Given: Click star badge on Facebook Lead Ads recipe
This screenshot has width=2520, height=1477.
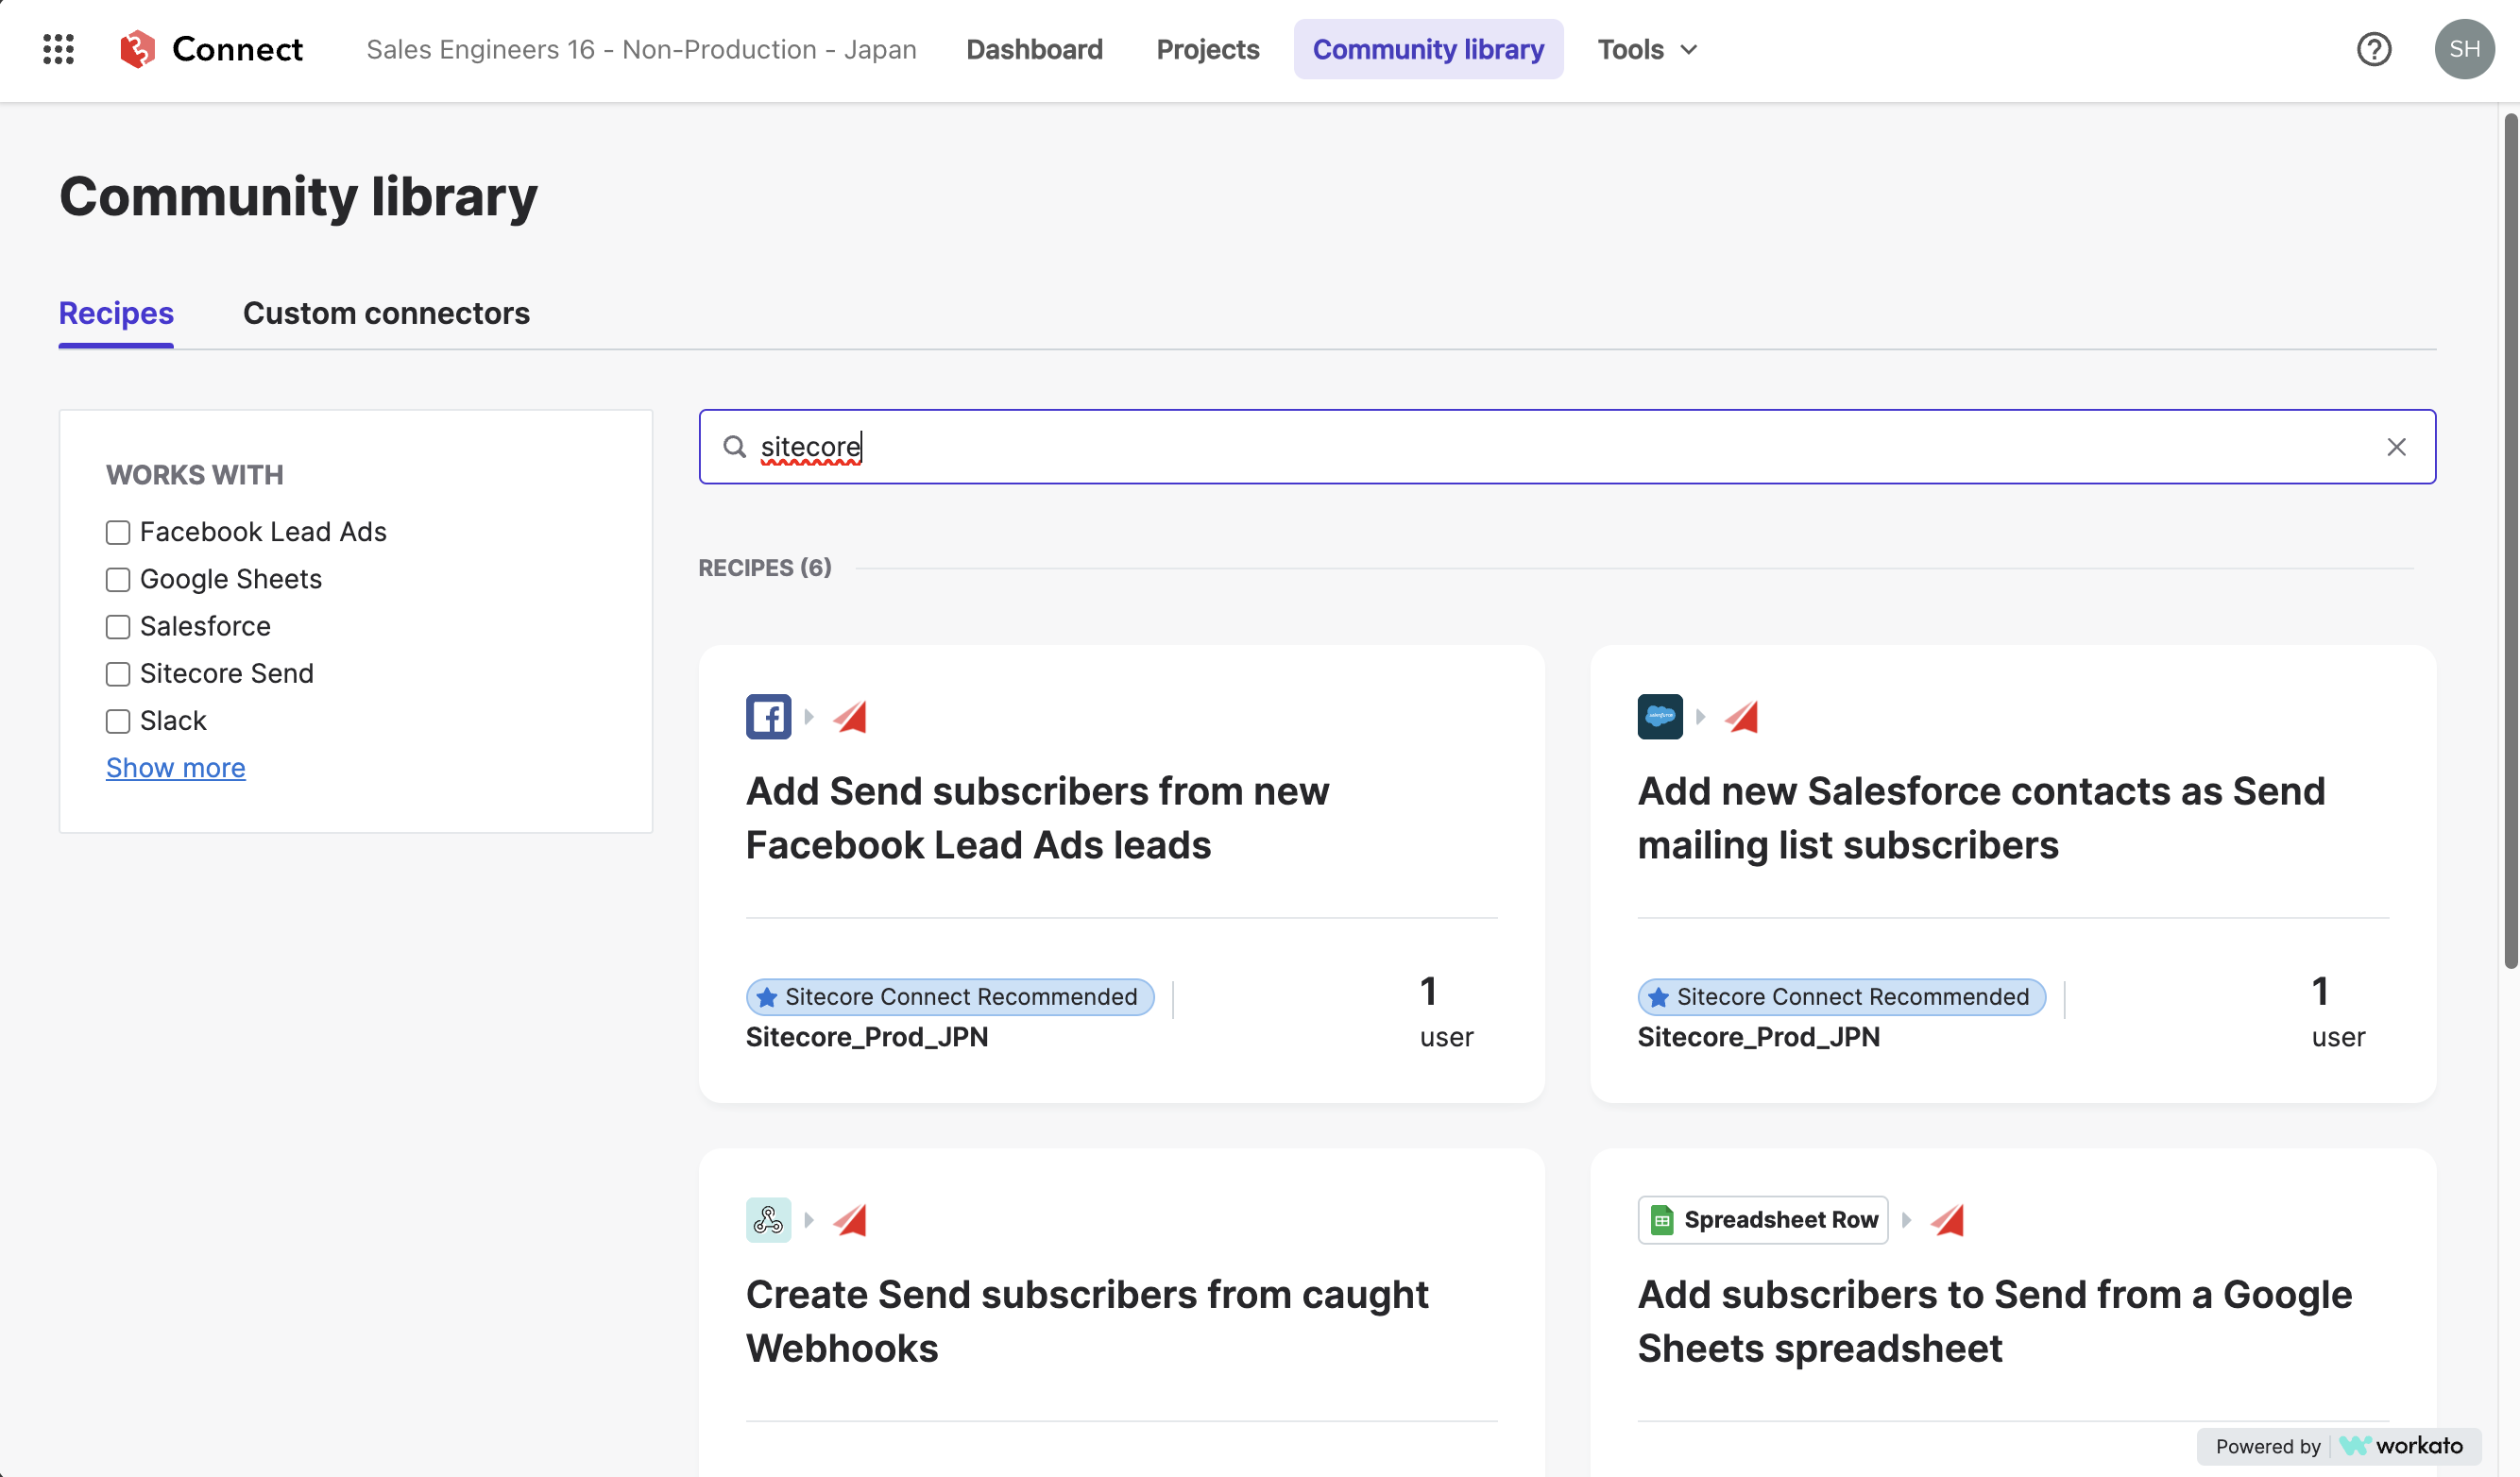Looking at the screenshot, I should click(x=950, y=997).
